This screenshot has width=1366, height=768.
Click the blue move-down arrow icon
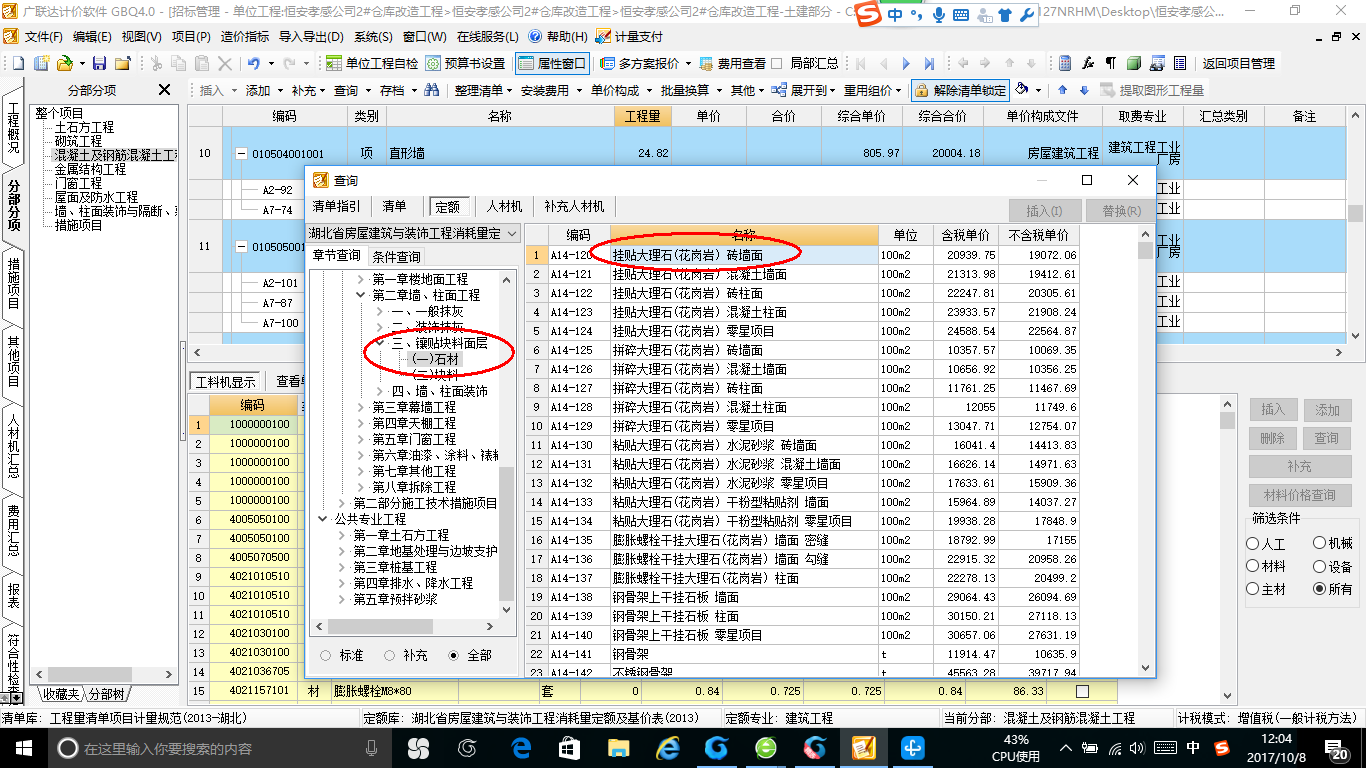[1084, 90]
